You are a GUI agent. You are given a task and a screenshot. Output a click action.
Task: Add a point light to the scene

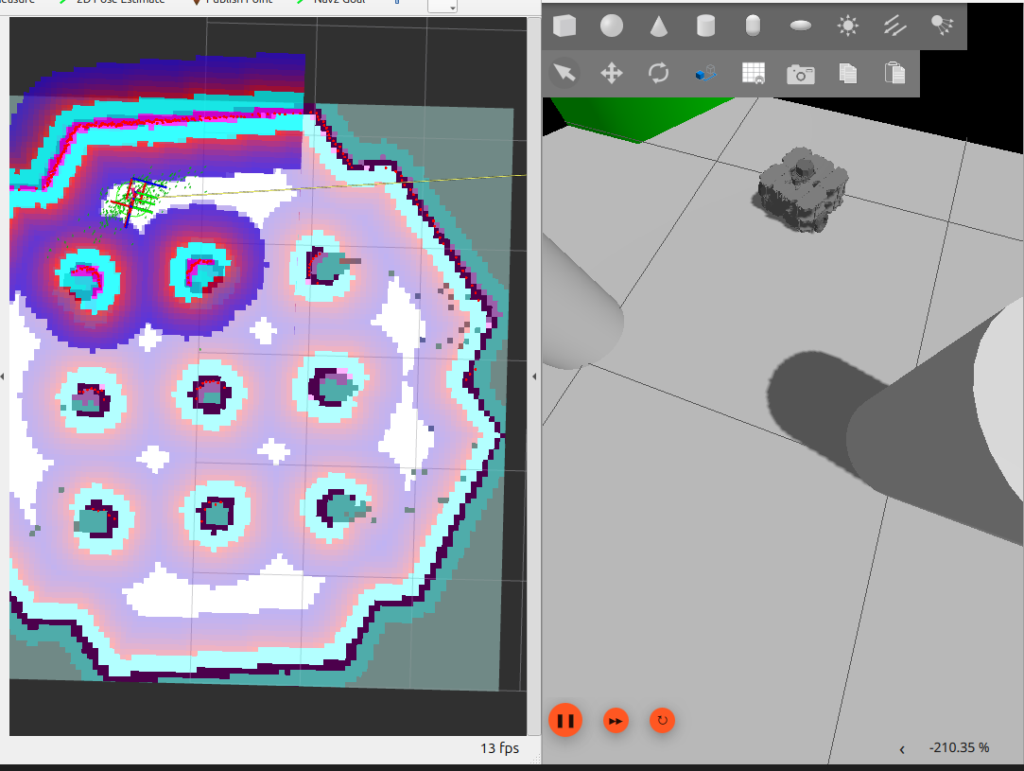[847, 26]
